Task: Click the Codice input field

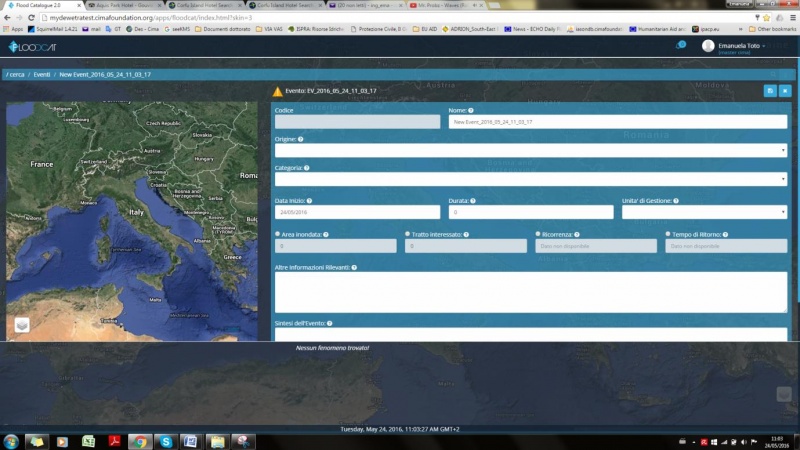Action: (x=357, y=121)
